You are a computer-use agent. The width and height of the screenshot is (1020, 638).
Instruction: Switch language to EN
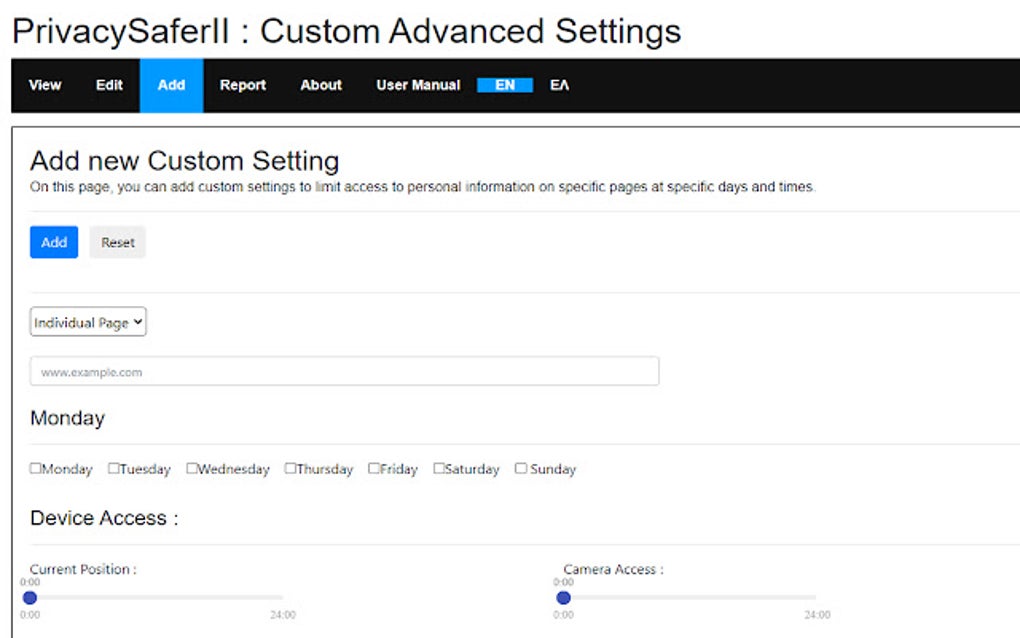point(505,85)
